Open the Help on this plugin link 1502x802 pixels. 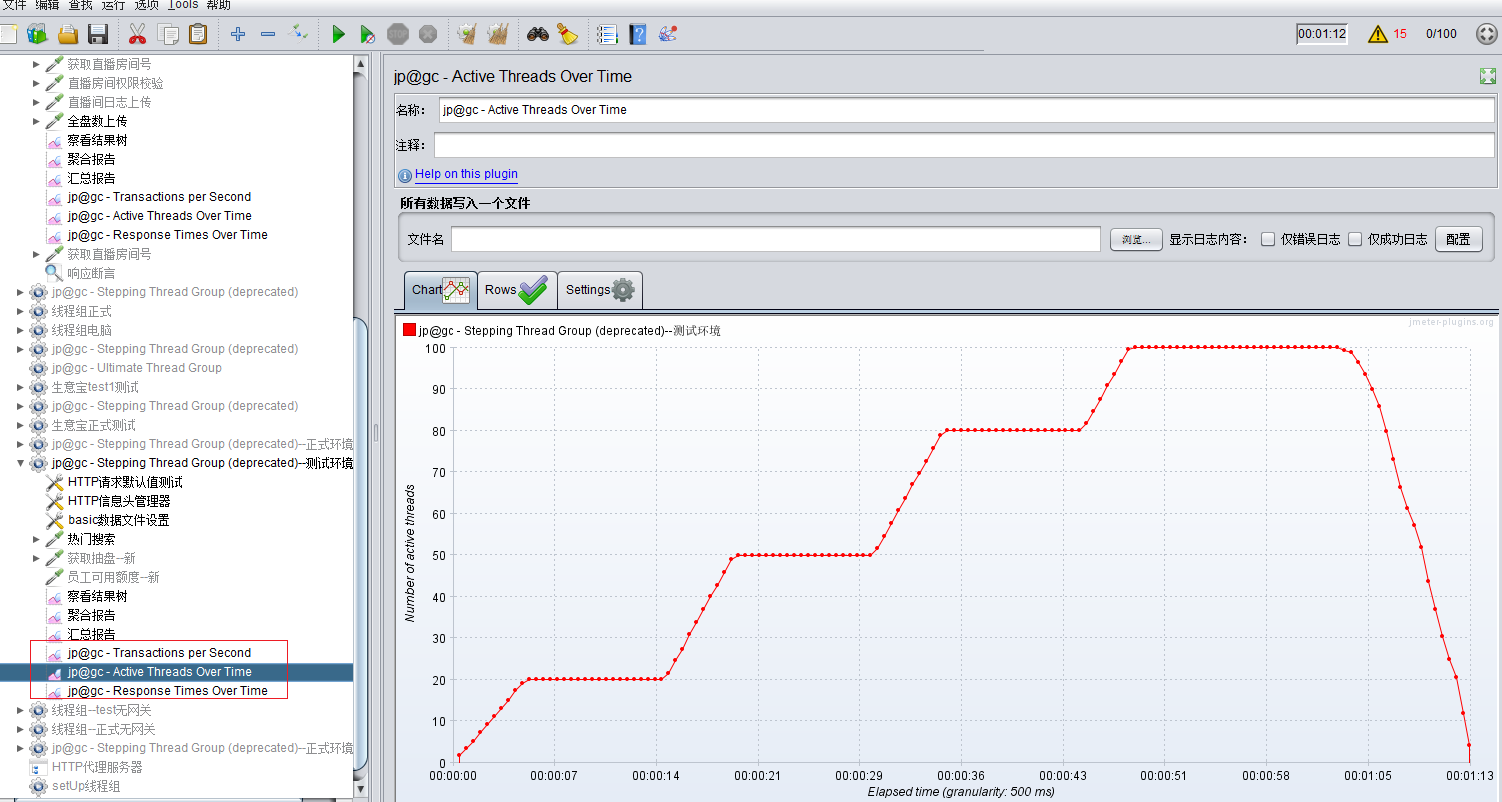pos(466,174)
